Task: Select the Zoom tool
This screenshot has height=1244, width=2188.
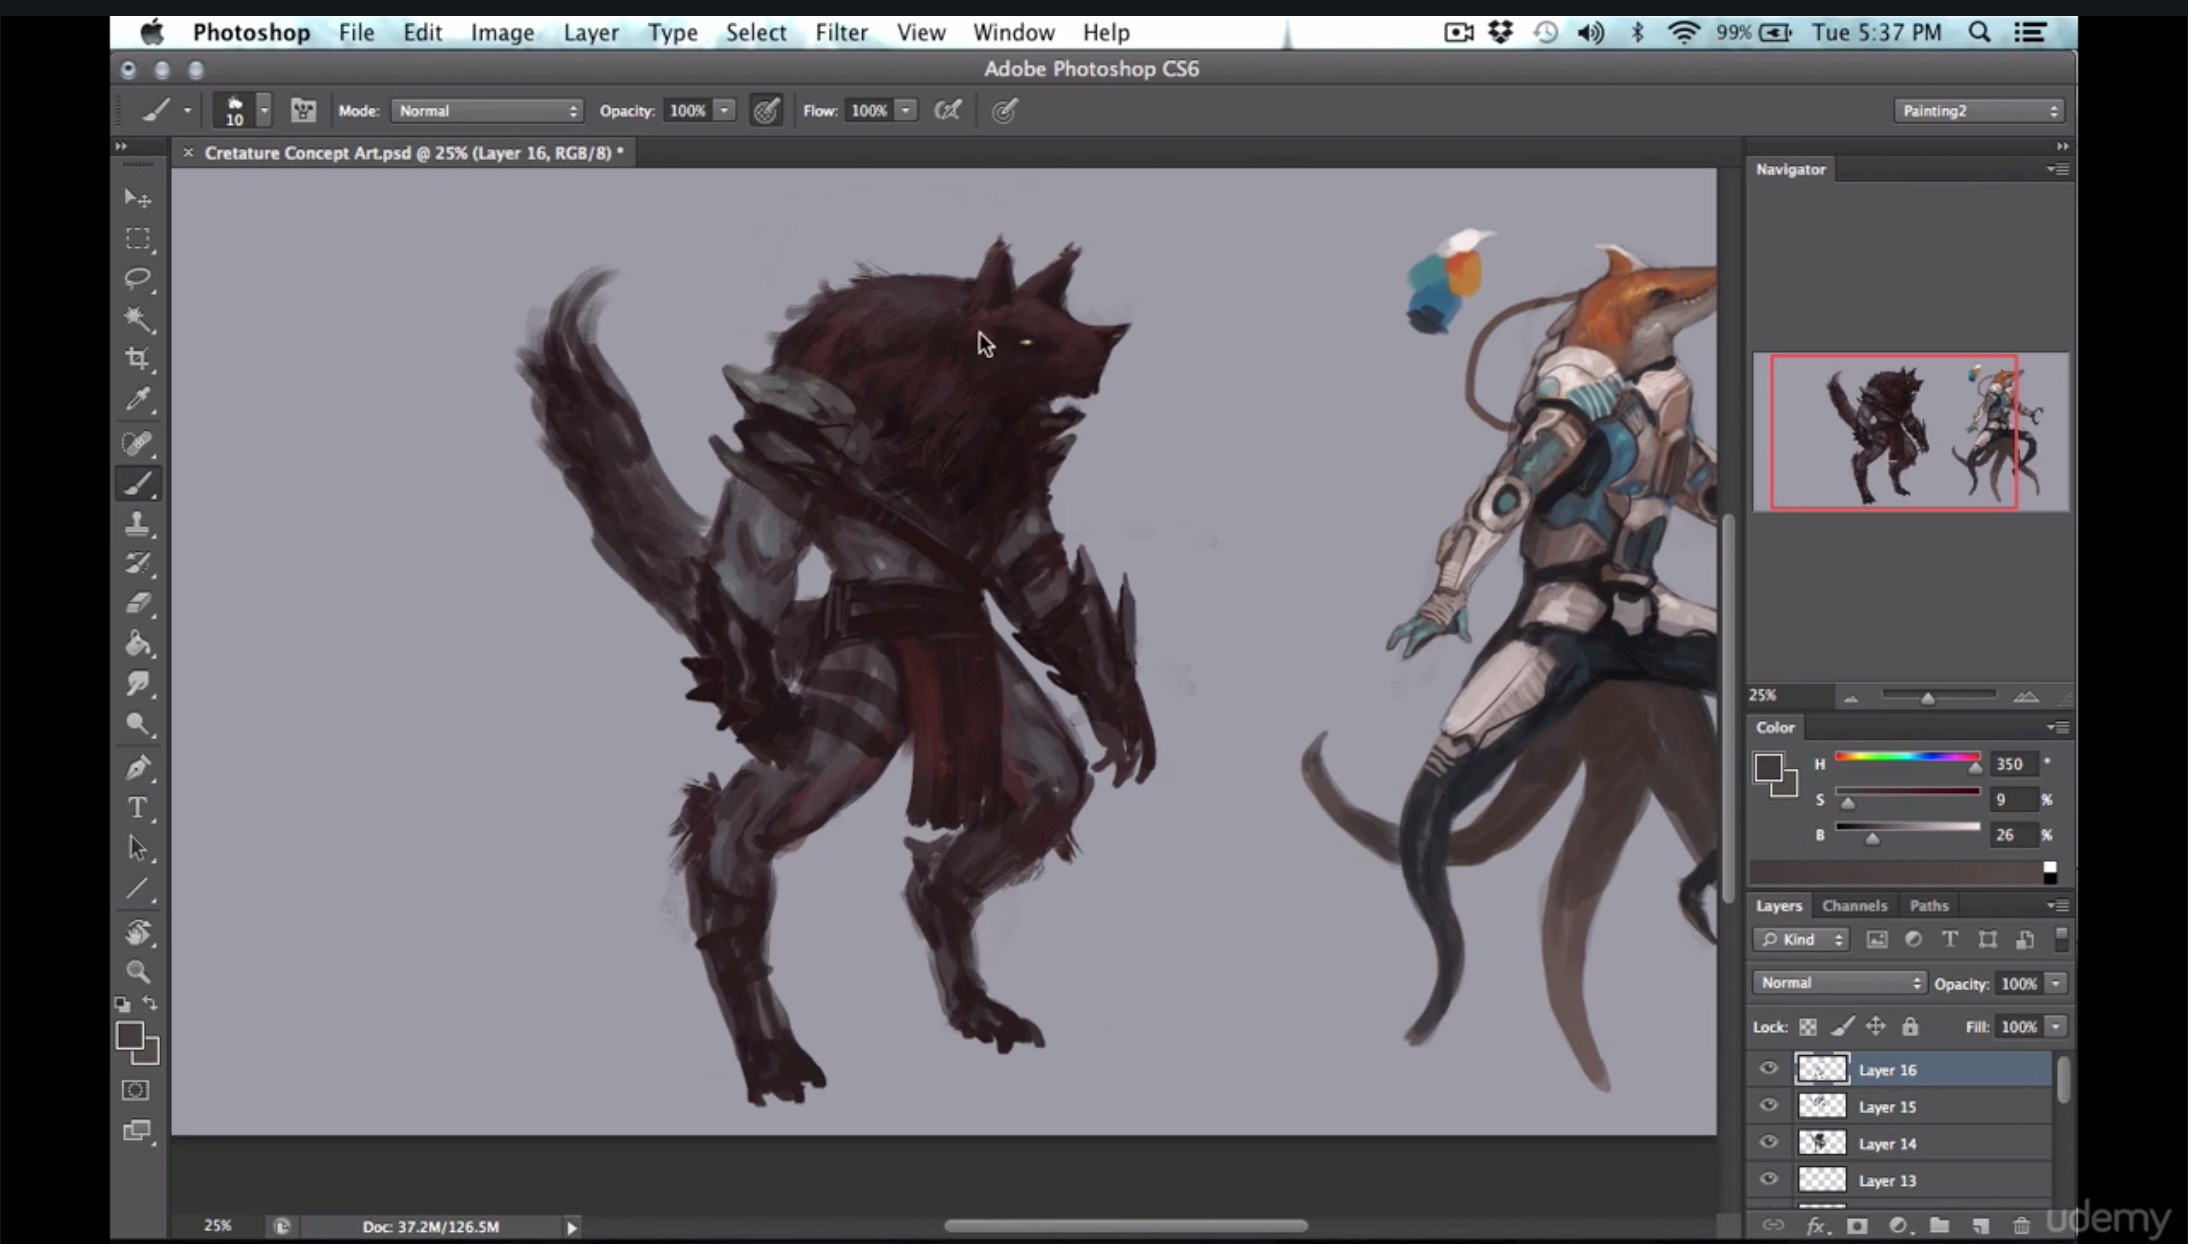Action: point(138,971)
